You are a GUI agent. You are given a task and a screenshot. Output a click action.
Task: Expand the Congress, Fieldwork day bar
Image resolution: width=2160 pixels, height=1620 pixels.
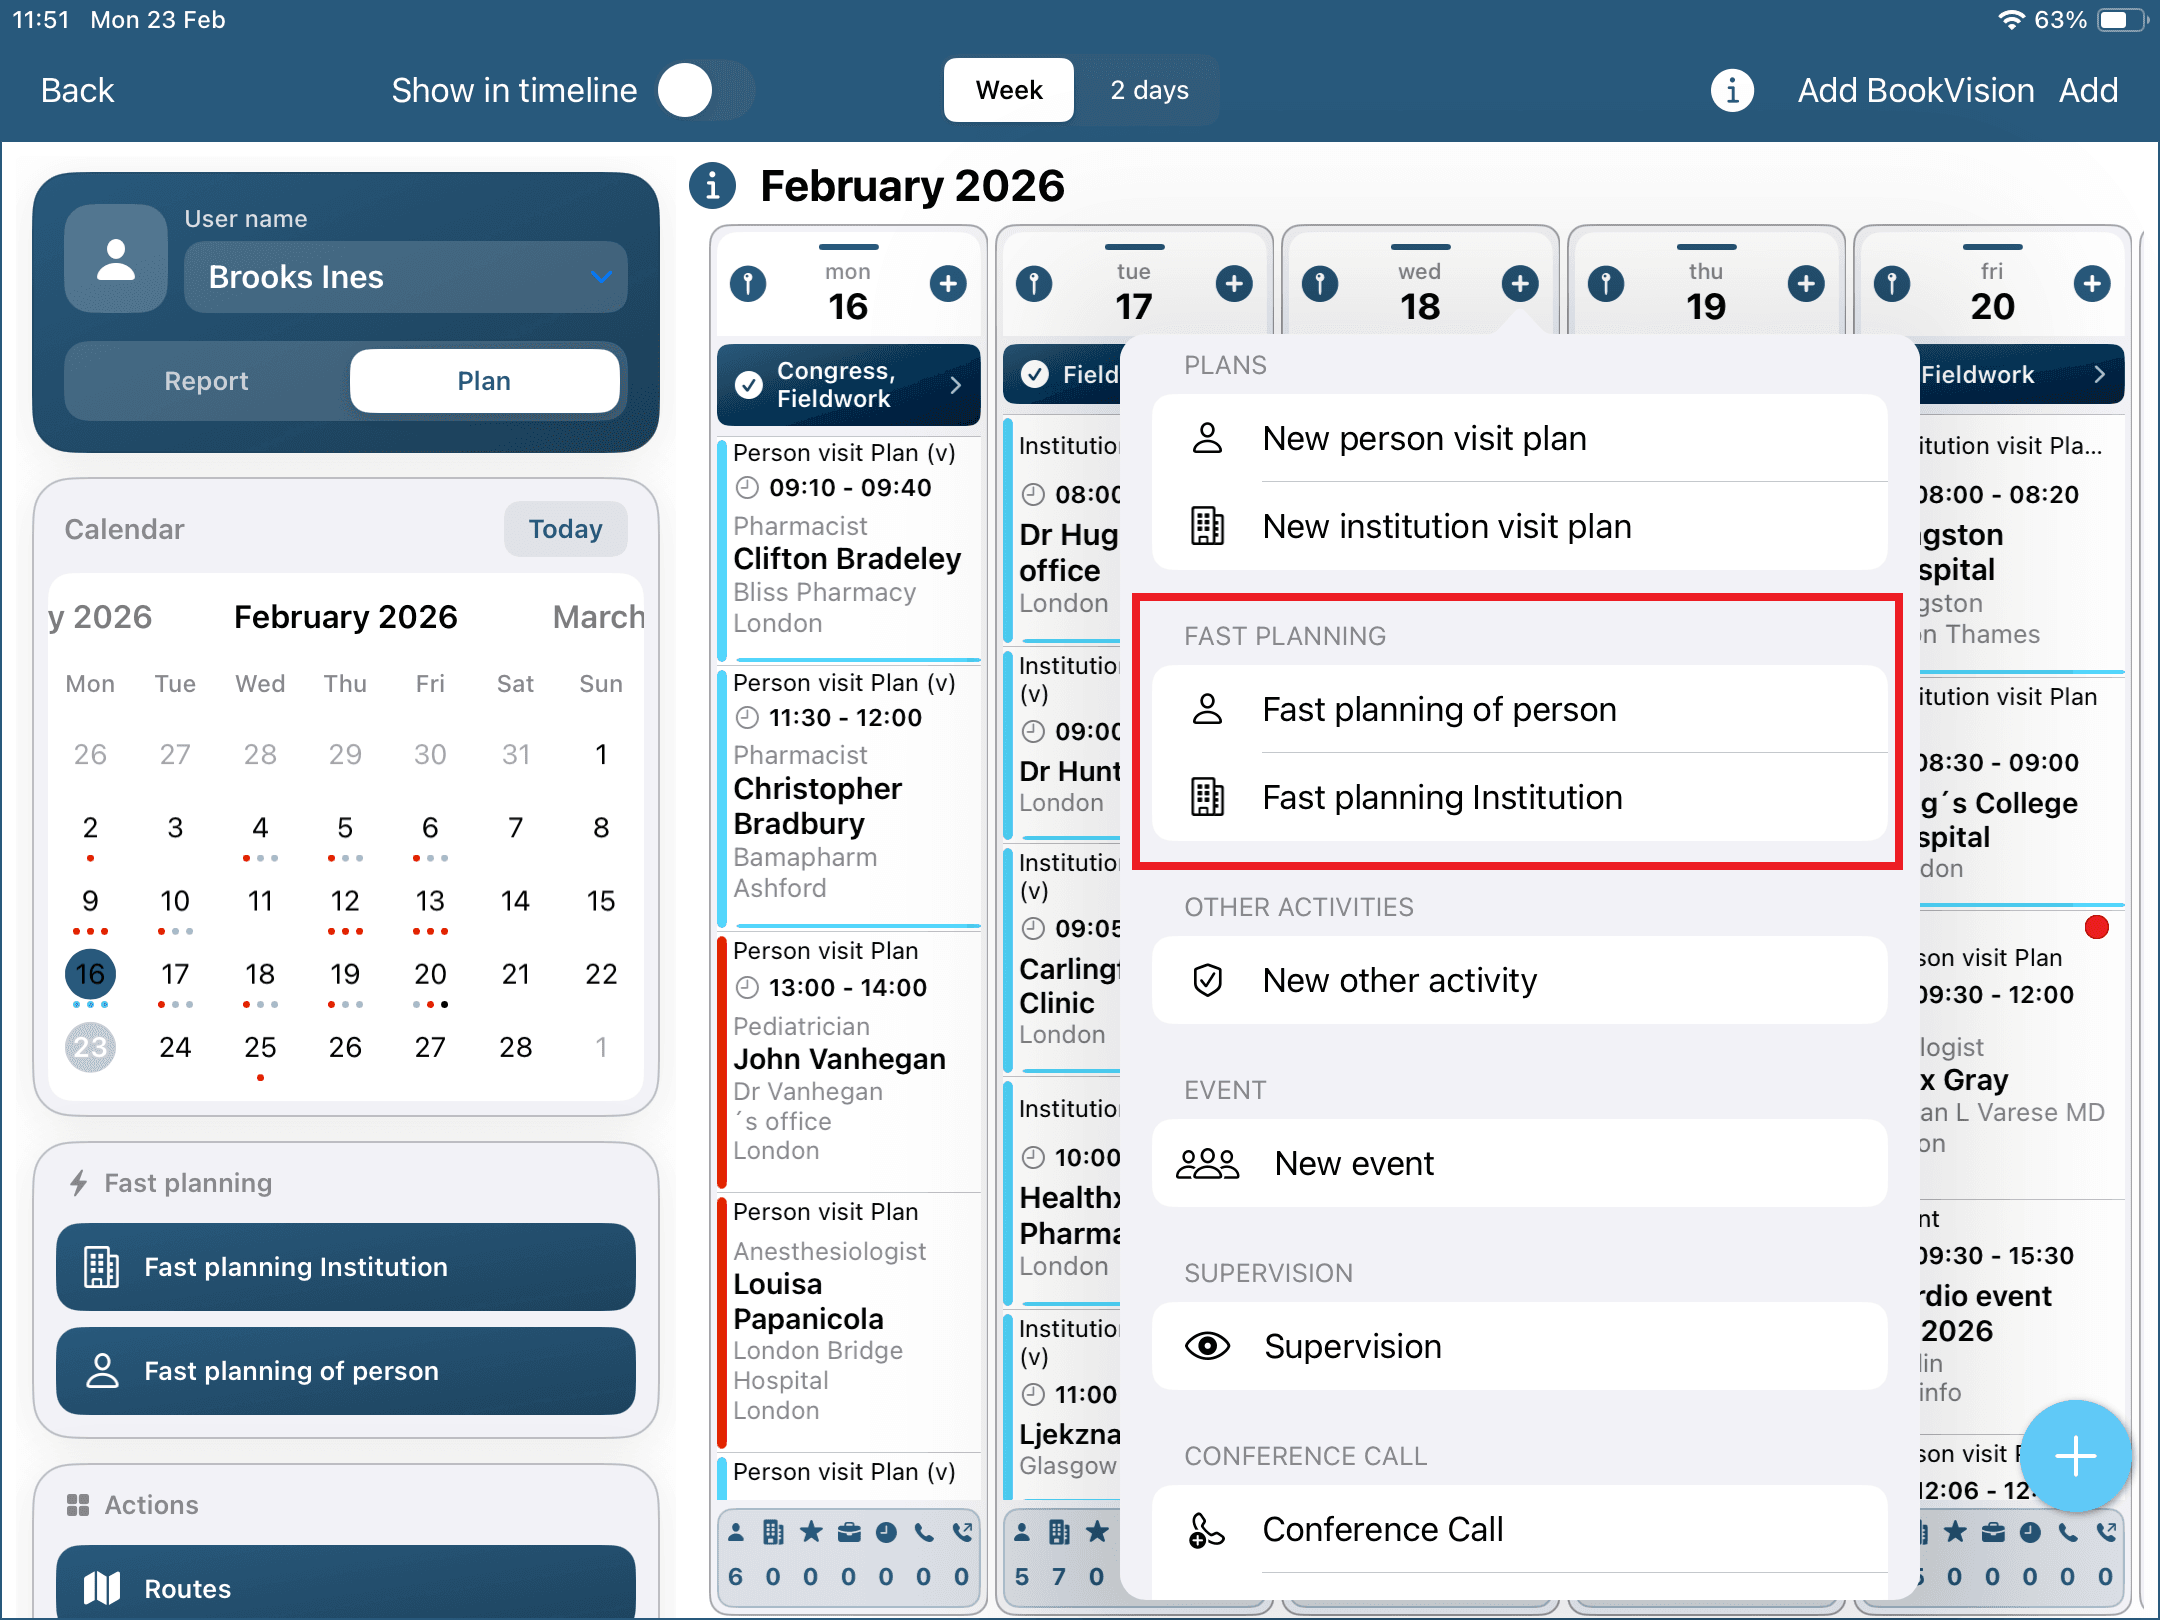coord(848,385)
